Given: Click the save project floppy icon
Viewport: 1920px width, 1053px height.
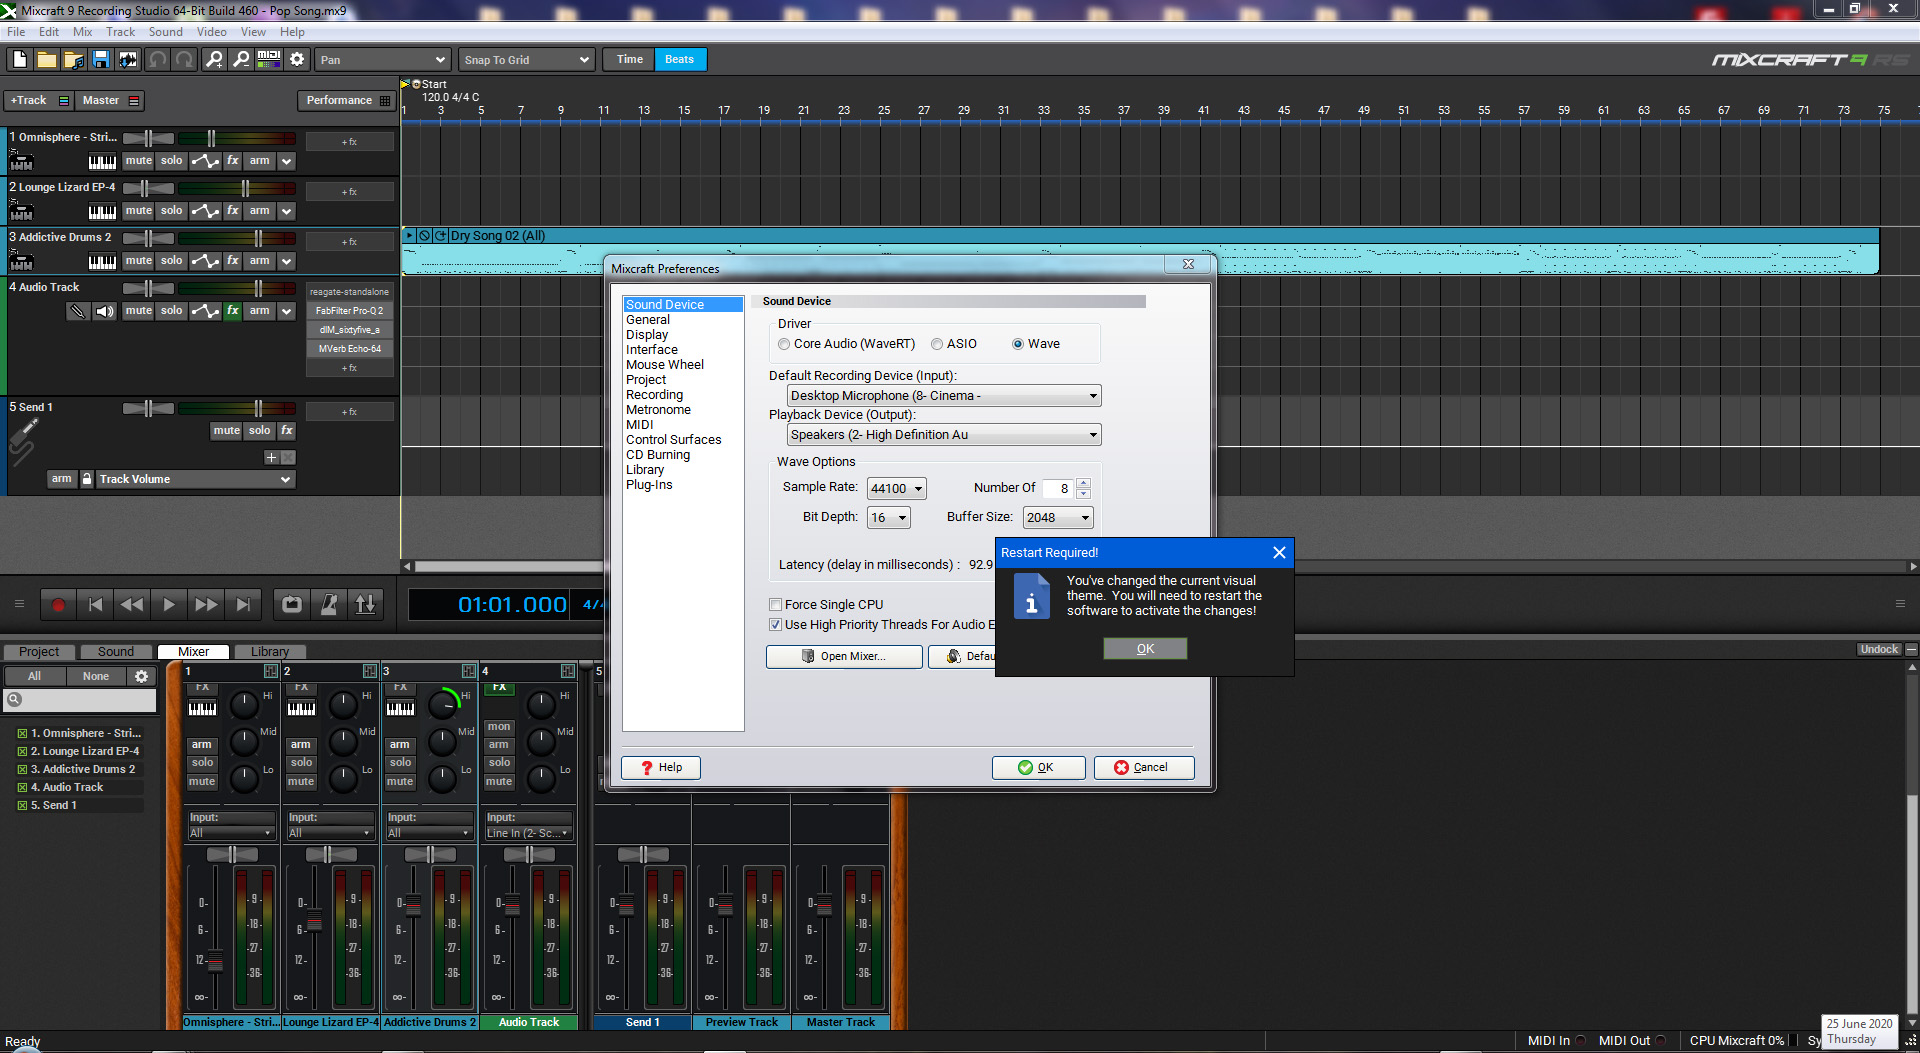Looking at the screenshot, I should [101, 60].
